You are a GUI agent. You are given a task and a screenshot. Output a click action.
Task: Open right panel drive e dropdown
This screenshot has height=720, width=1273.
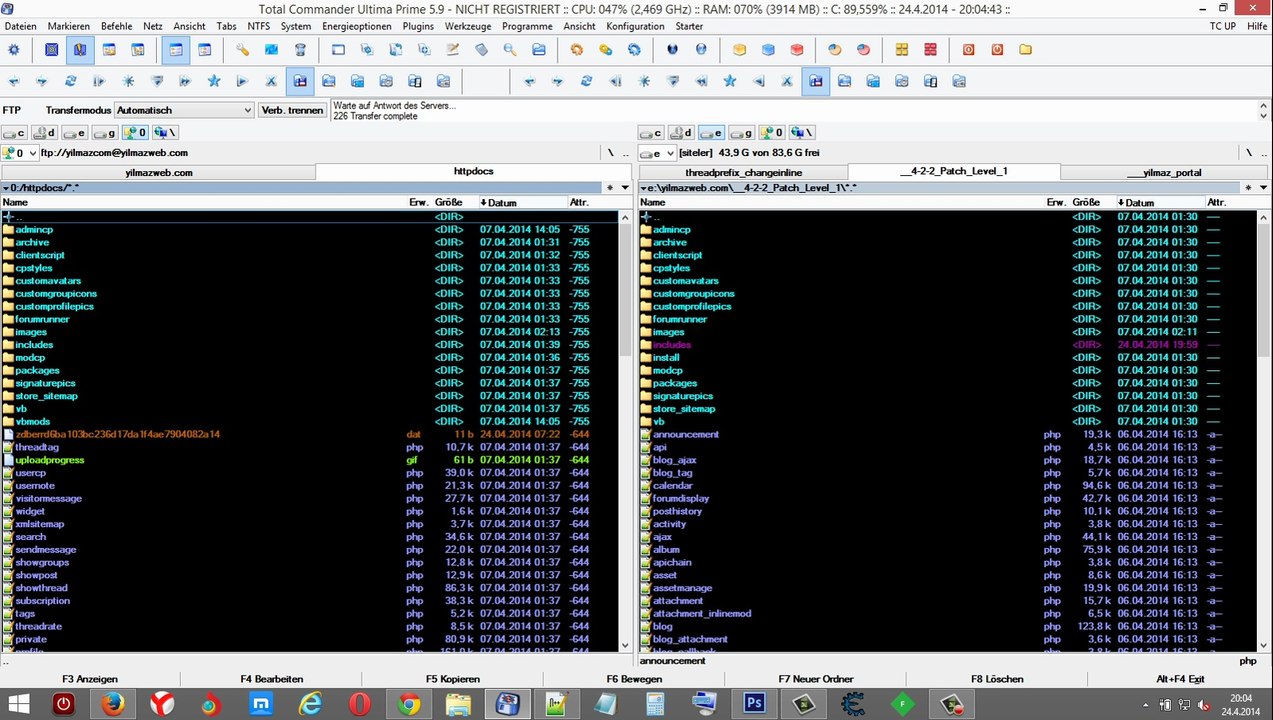657,153
